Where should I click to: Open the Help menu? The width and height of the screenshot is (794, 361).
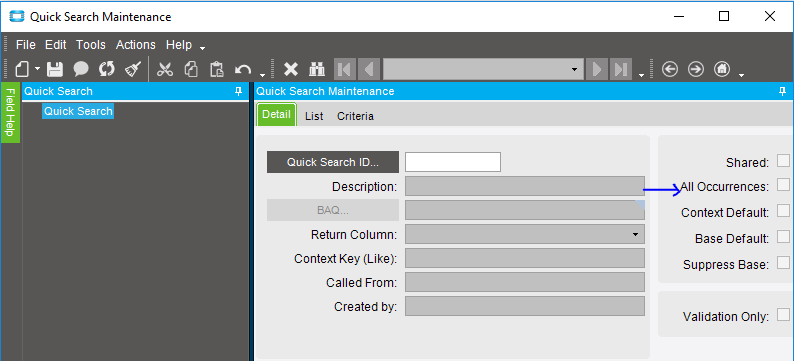coord(179,45)
